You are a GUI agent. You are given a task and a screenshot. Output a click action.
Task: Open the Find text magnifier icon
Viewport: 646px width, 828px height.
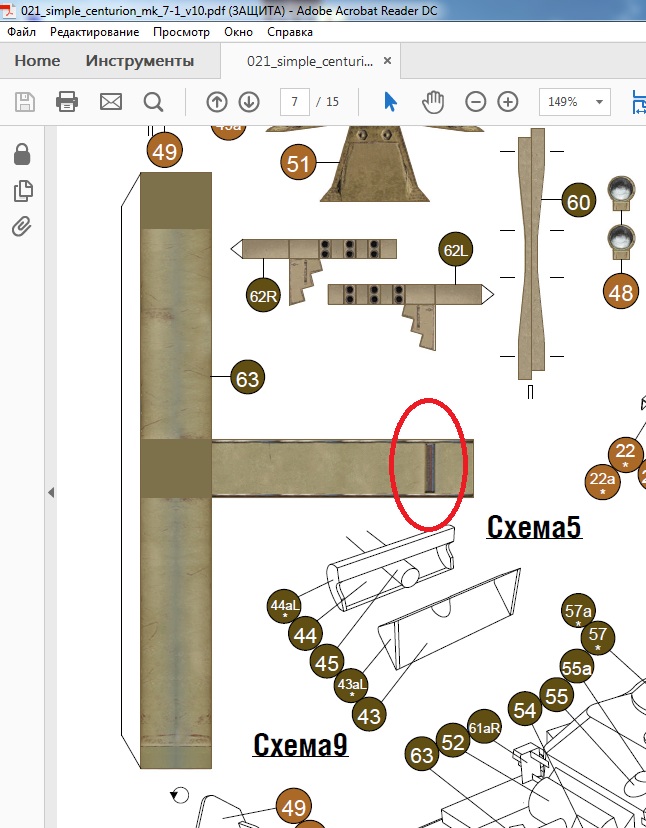click(153, 101)
